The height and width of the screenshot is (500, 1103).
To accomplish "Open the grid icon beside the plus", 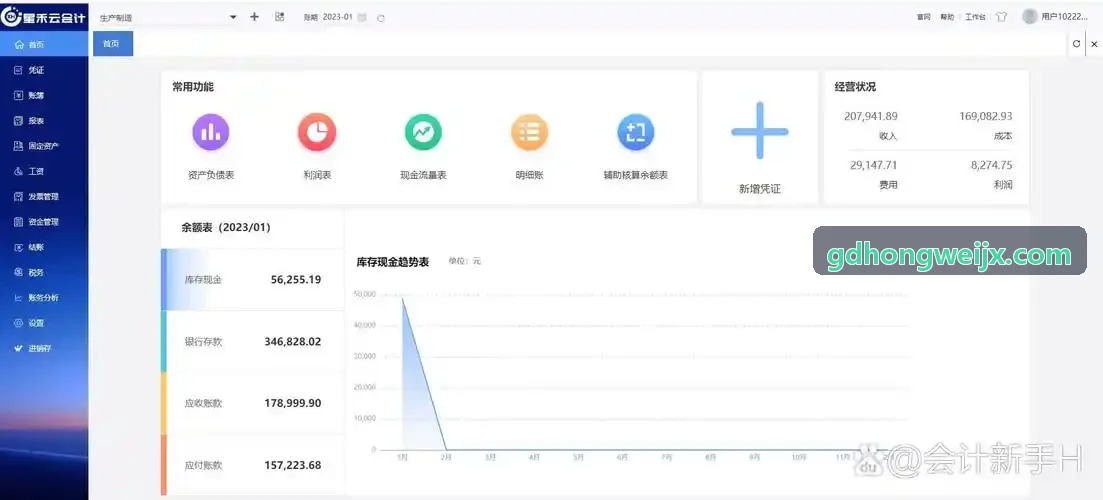I will click(279, 17).
